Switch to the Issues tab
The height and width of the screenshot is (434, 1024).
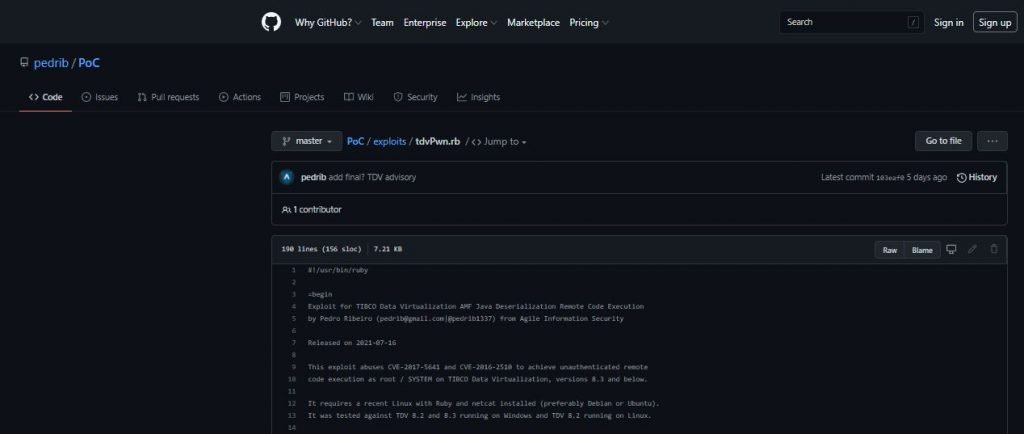pyautogui.click(x=99, y=97)
